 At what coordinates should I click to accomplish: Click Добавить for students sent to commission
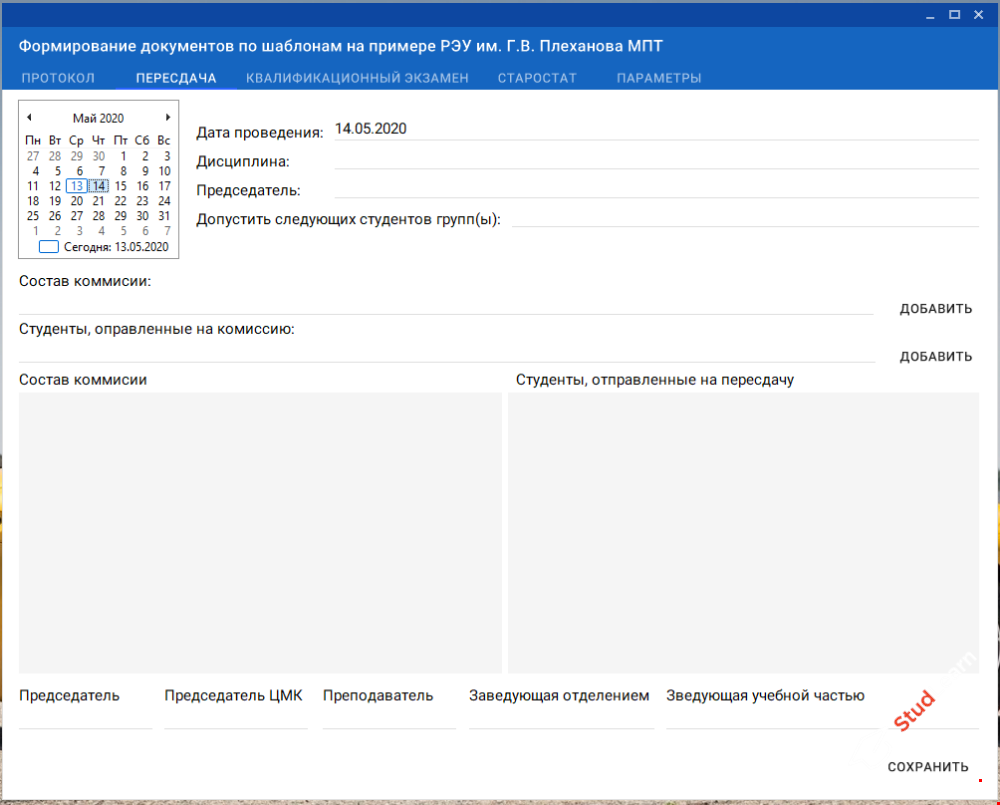(x=935, y=357)
